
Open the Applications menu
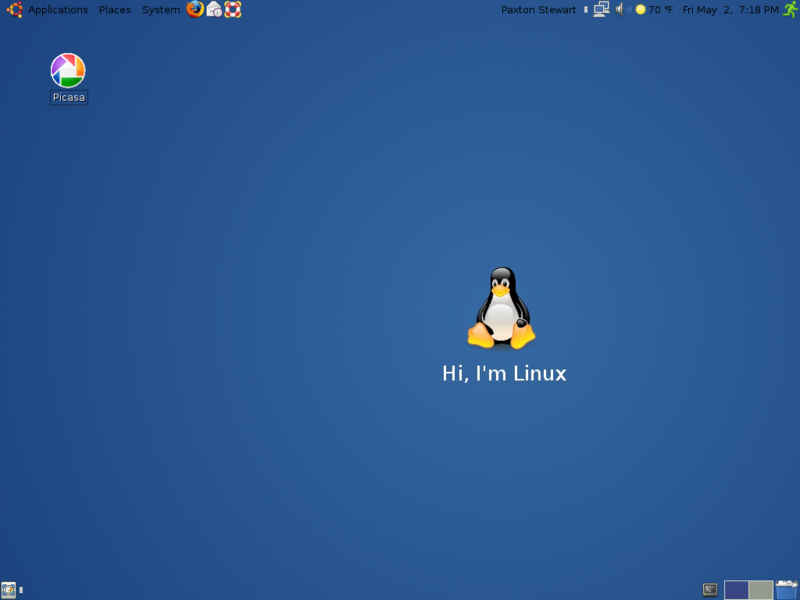point(58,10)
